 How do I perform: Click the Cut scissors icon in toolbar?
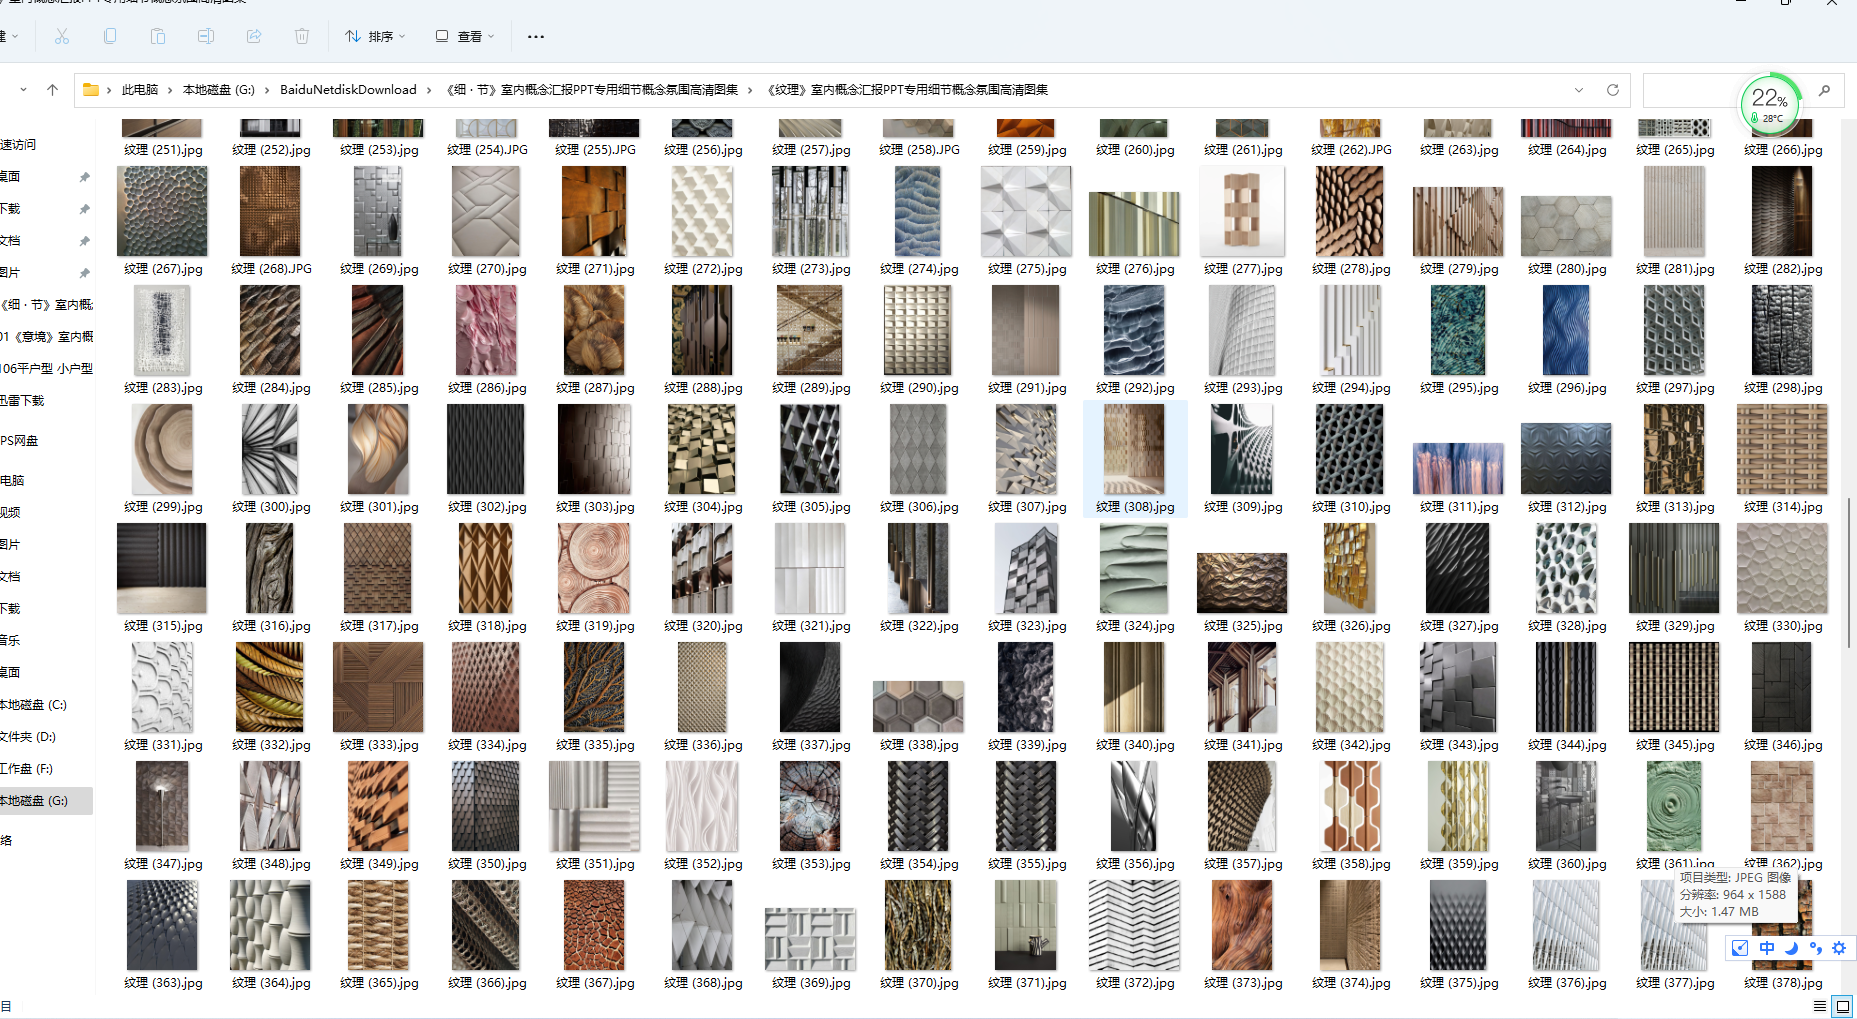click(62, 36)
